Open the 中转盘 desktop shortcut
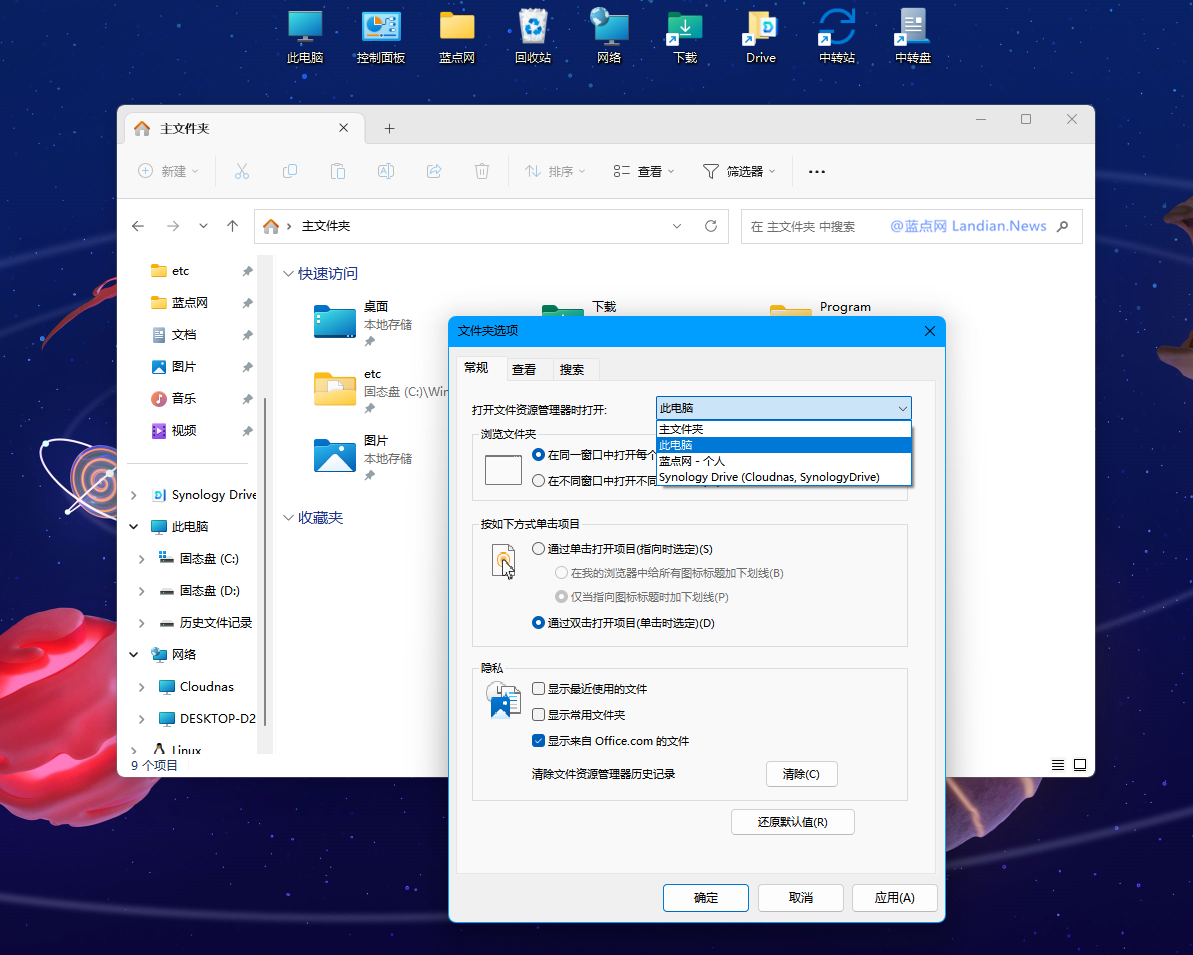Screen dimensions: 1193x955 click(x=913, y=36)
